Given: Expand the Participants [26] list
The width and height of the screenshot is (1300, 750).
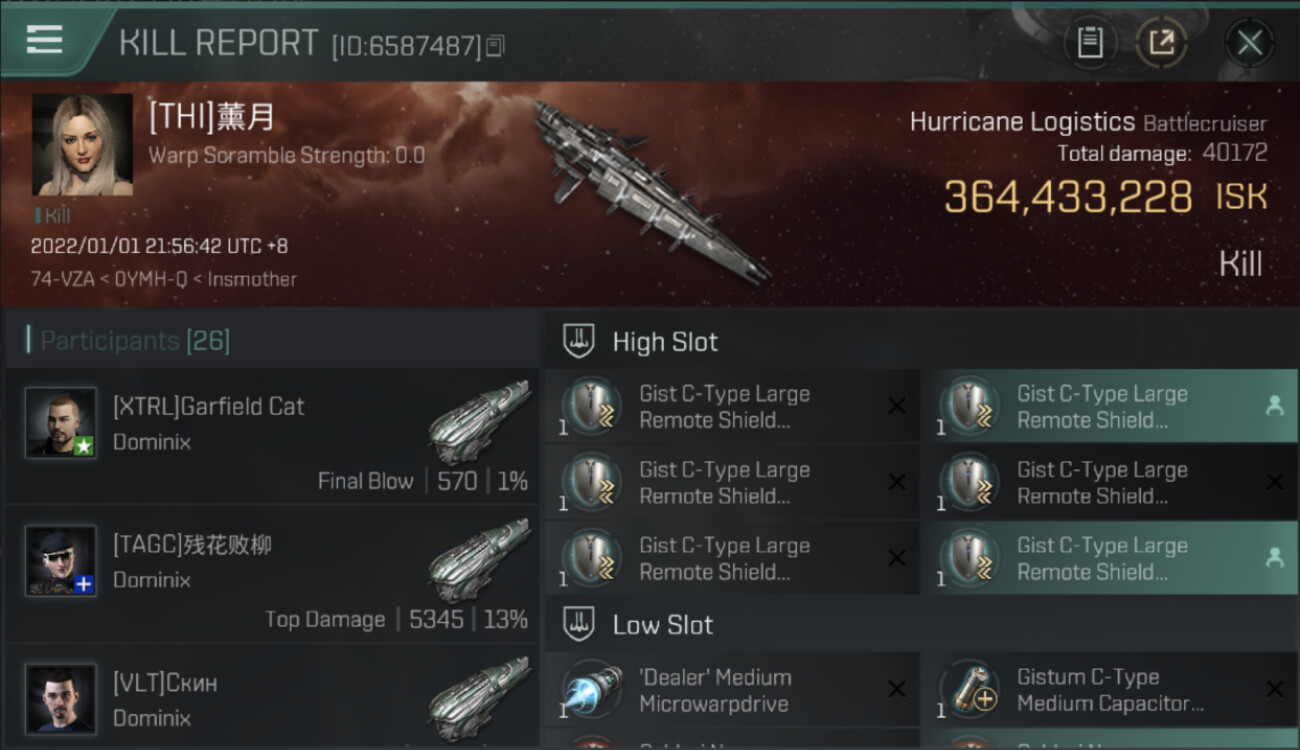Looking at the screenshot, I should pos(135,341).
